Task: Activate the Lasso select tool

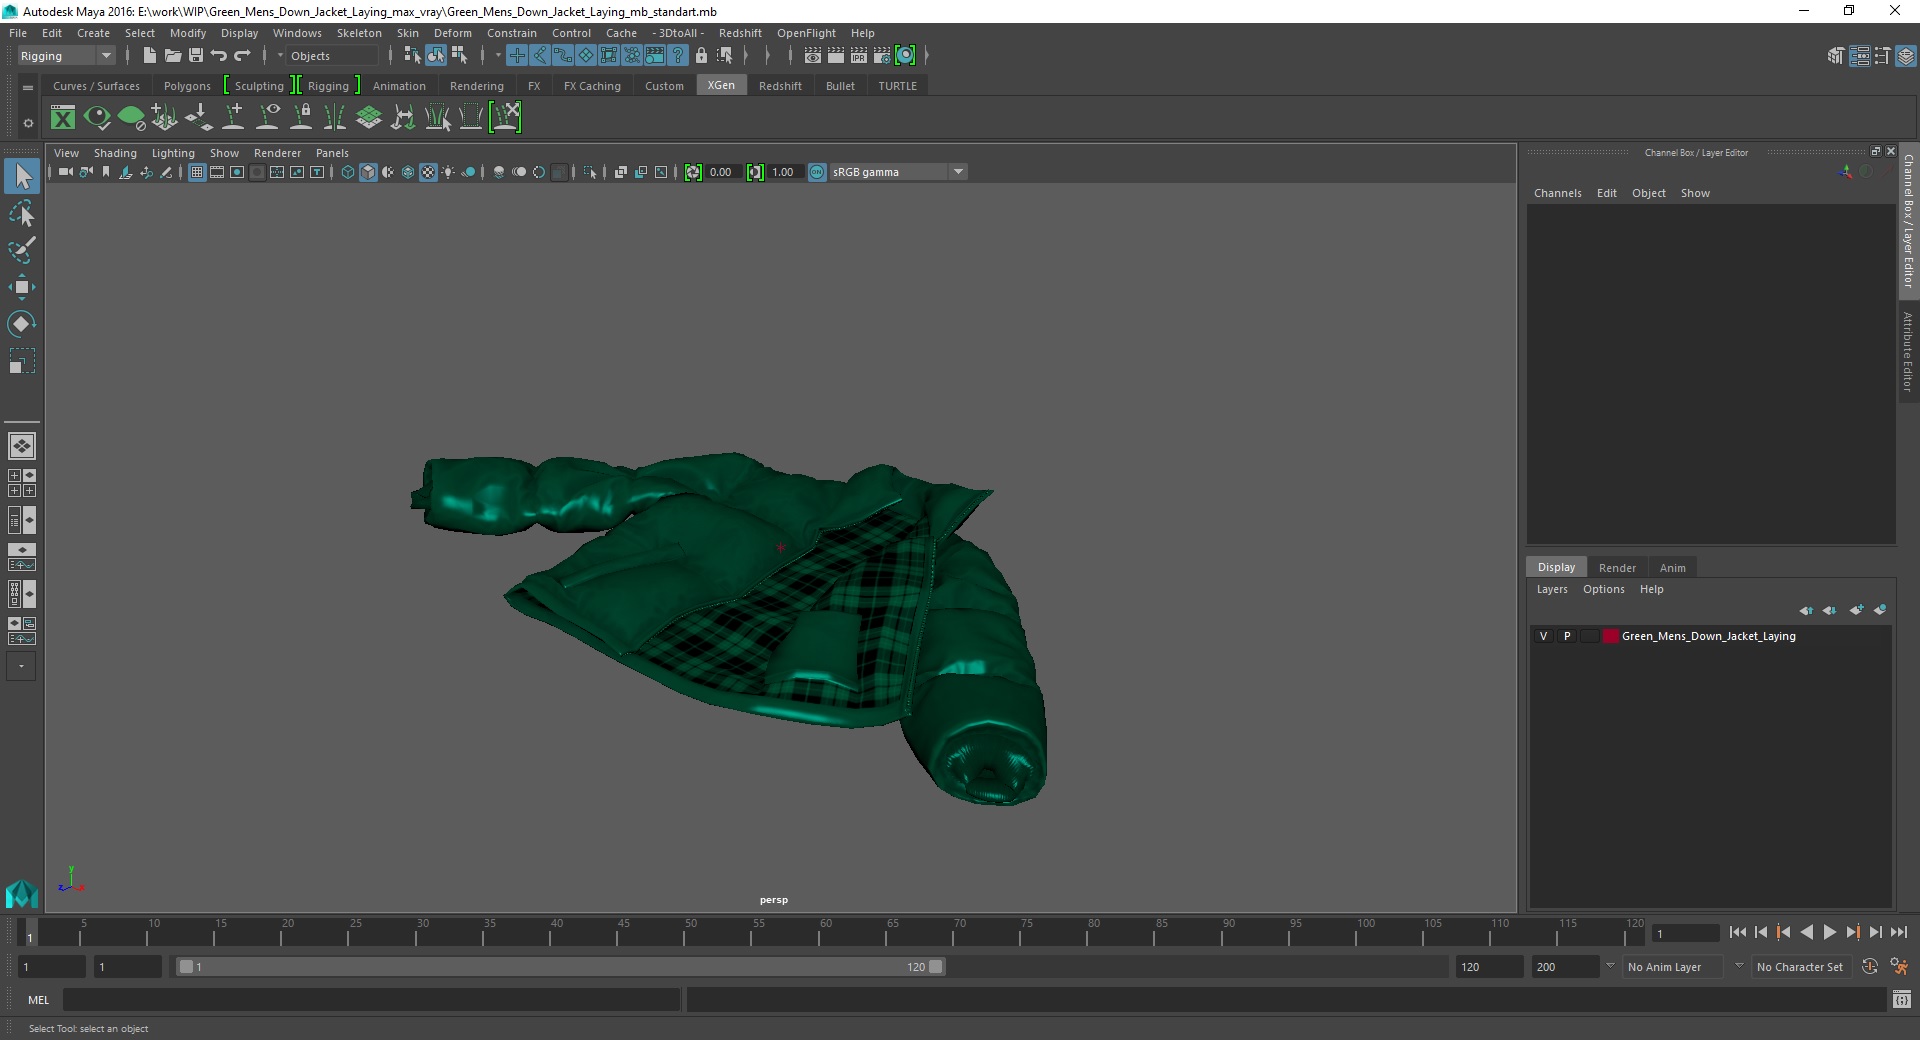Action: 22,214
